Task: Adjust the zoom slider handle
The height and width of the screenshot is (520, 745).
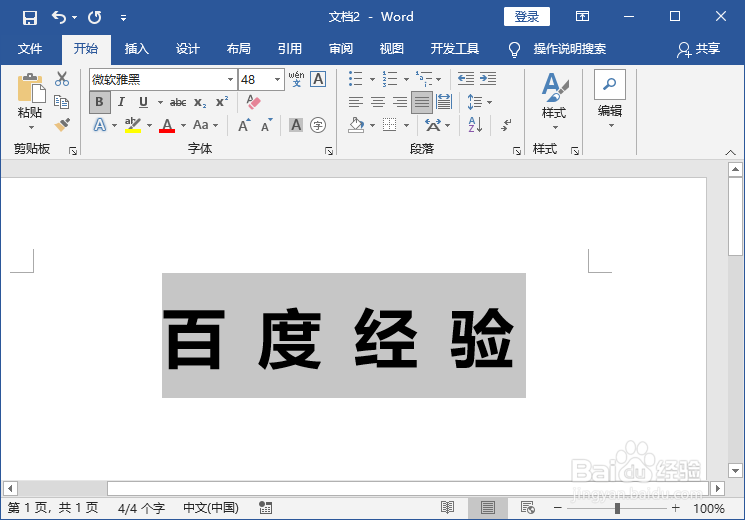Action: [x=617, y=508]
